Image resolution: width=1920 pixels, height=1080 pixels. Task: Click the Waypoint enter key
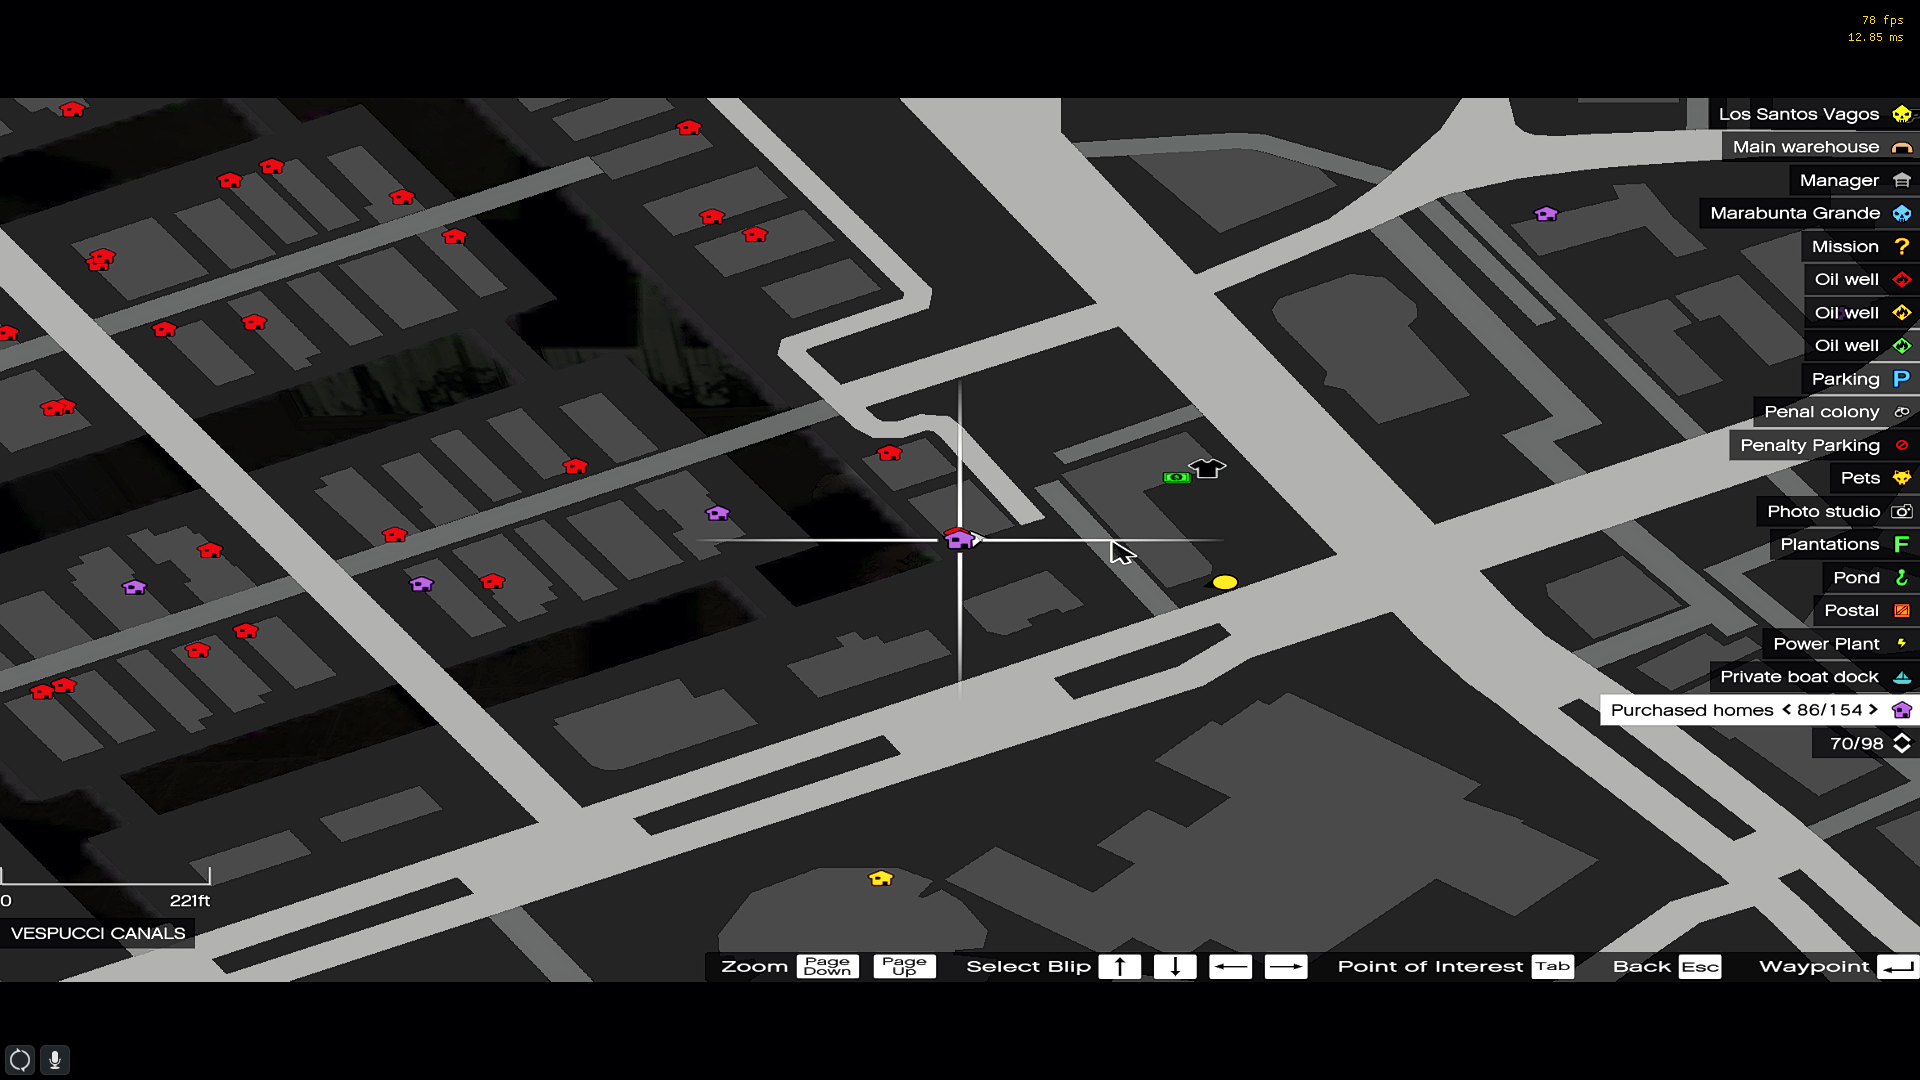coord(1898,966)
